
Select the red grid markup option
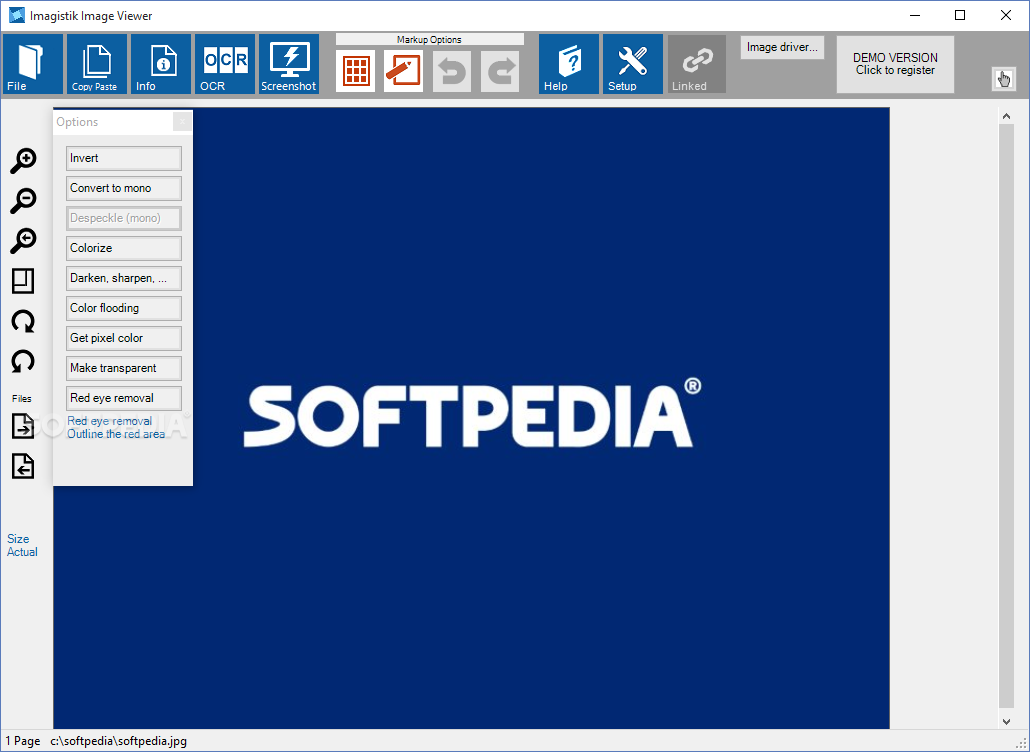tap(356, 71)
